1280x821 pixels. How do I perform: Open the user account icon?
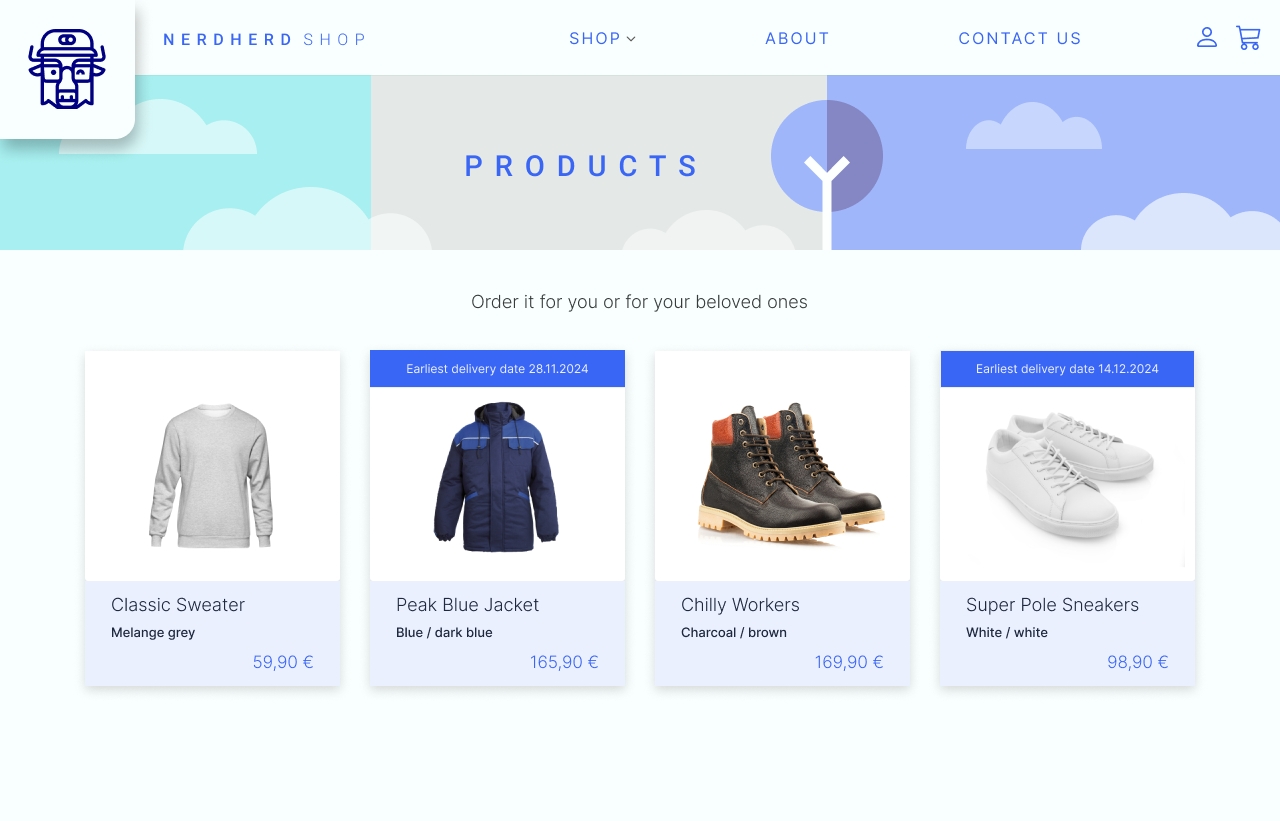coord(1207,38)
